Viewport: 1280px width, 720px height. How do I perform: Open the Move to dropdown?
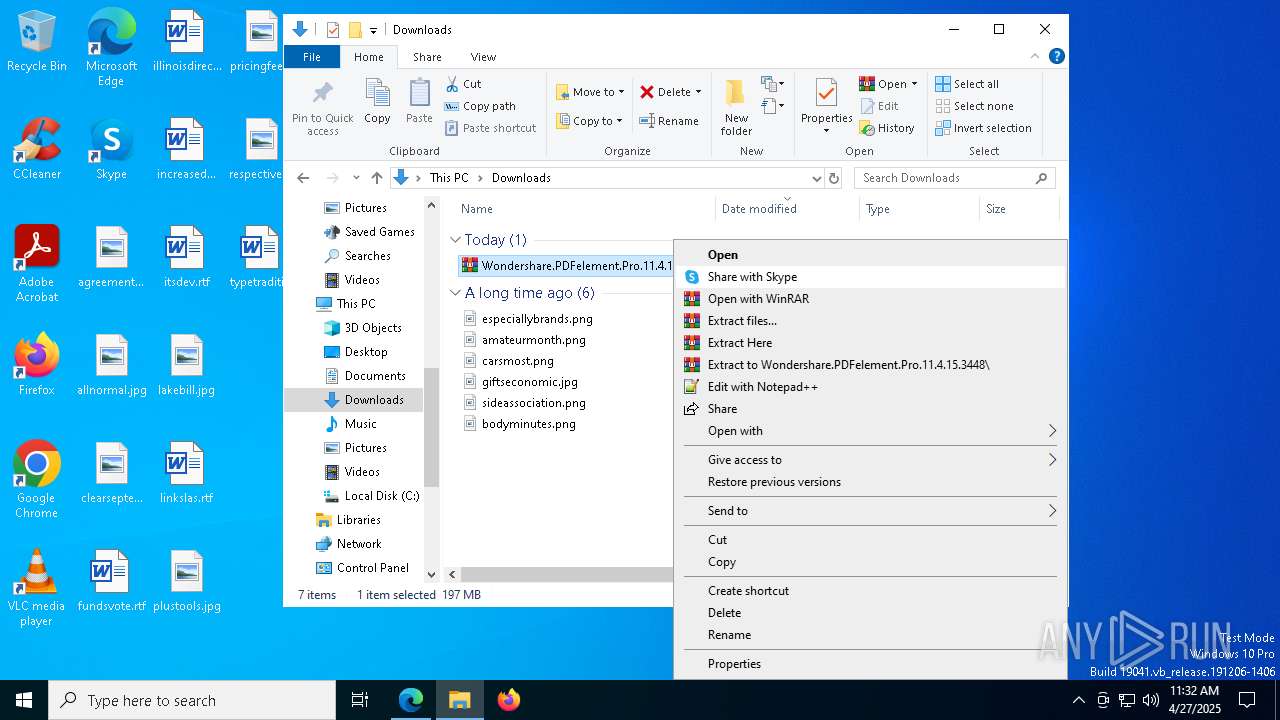(x=590, y=92)
